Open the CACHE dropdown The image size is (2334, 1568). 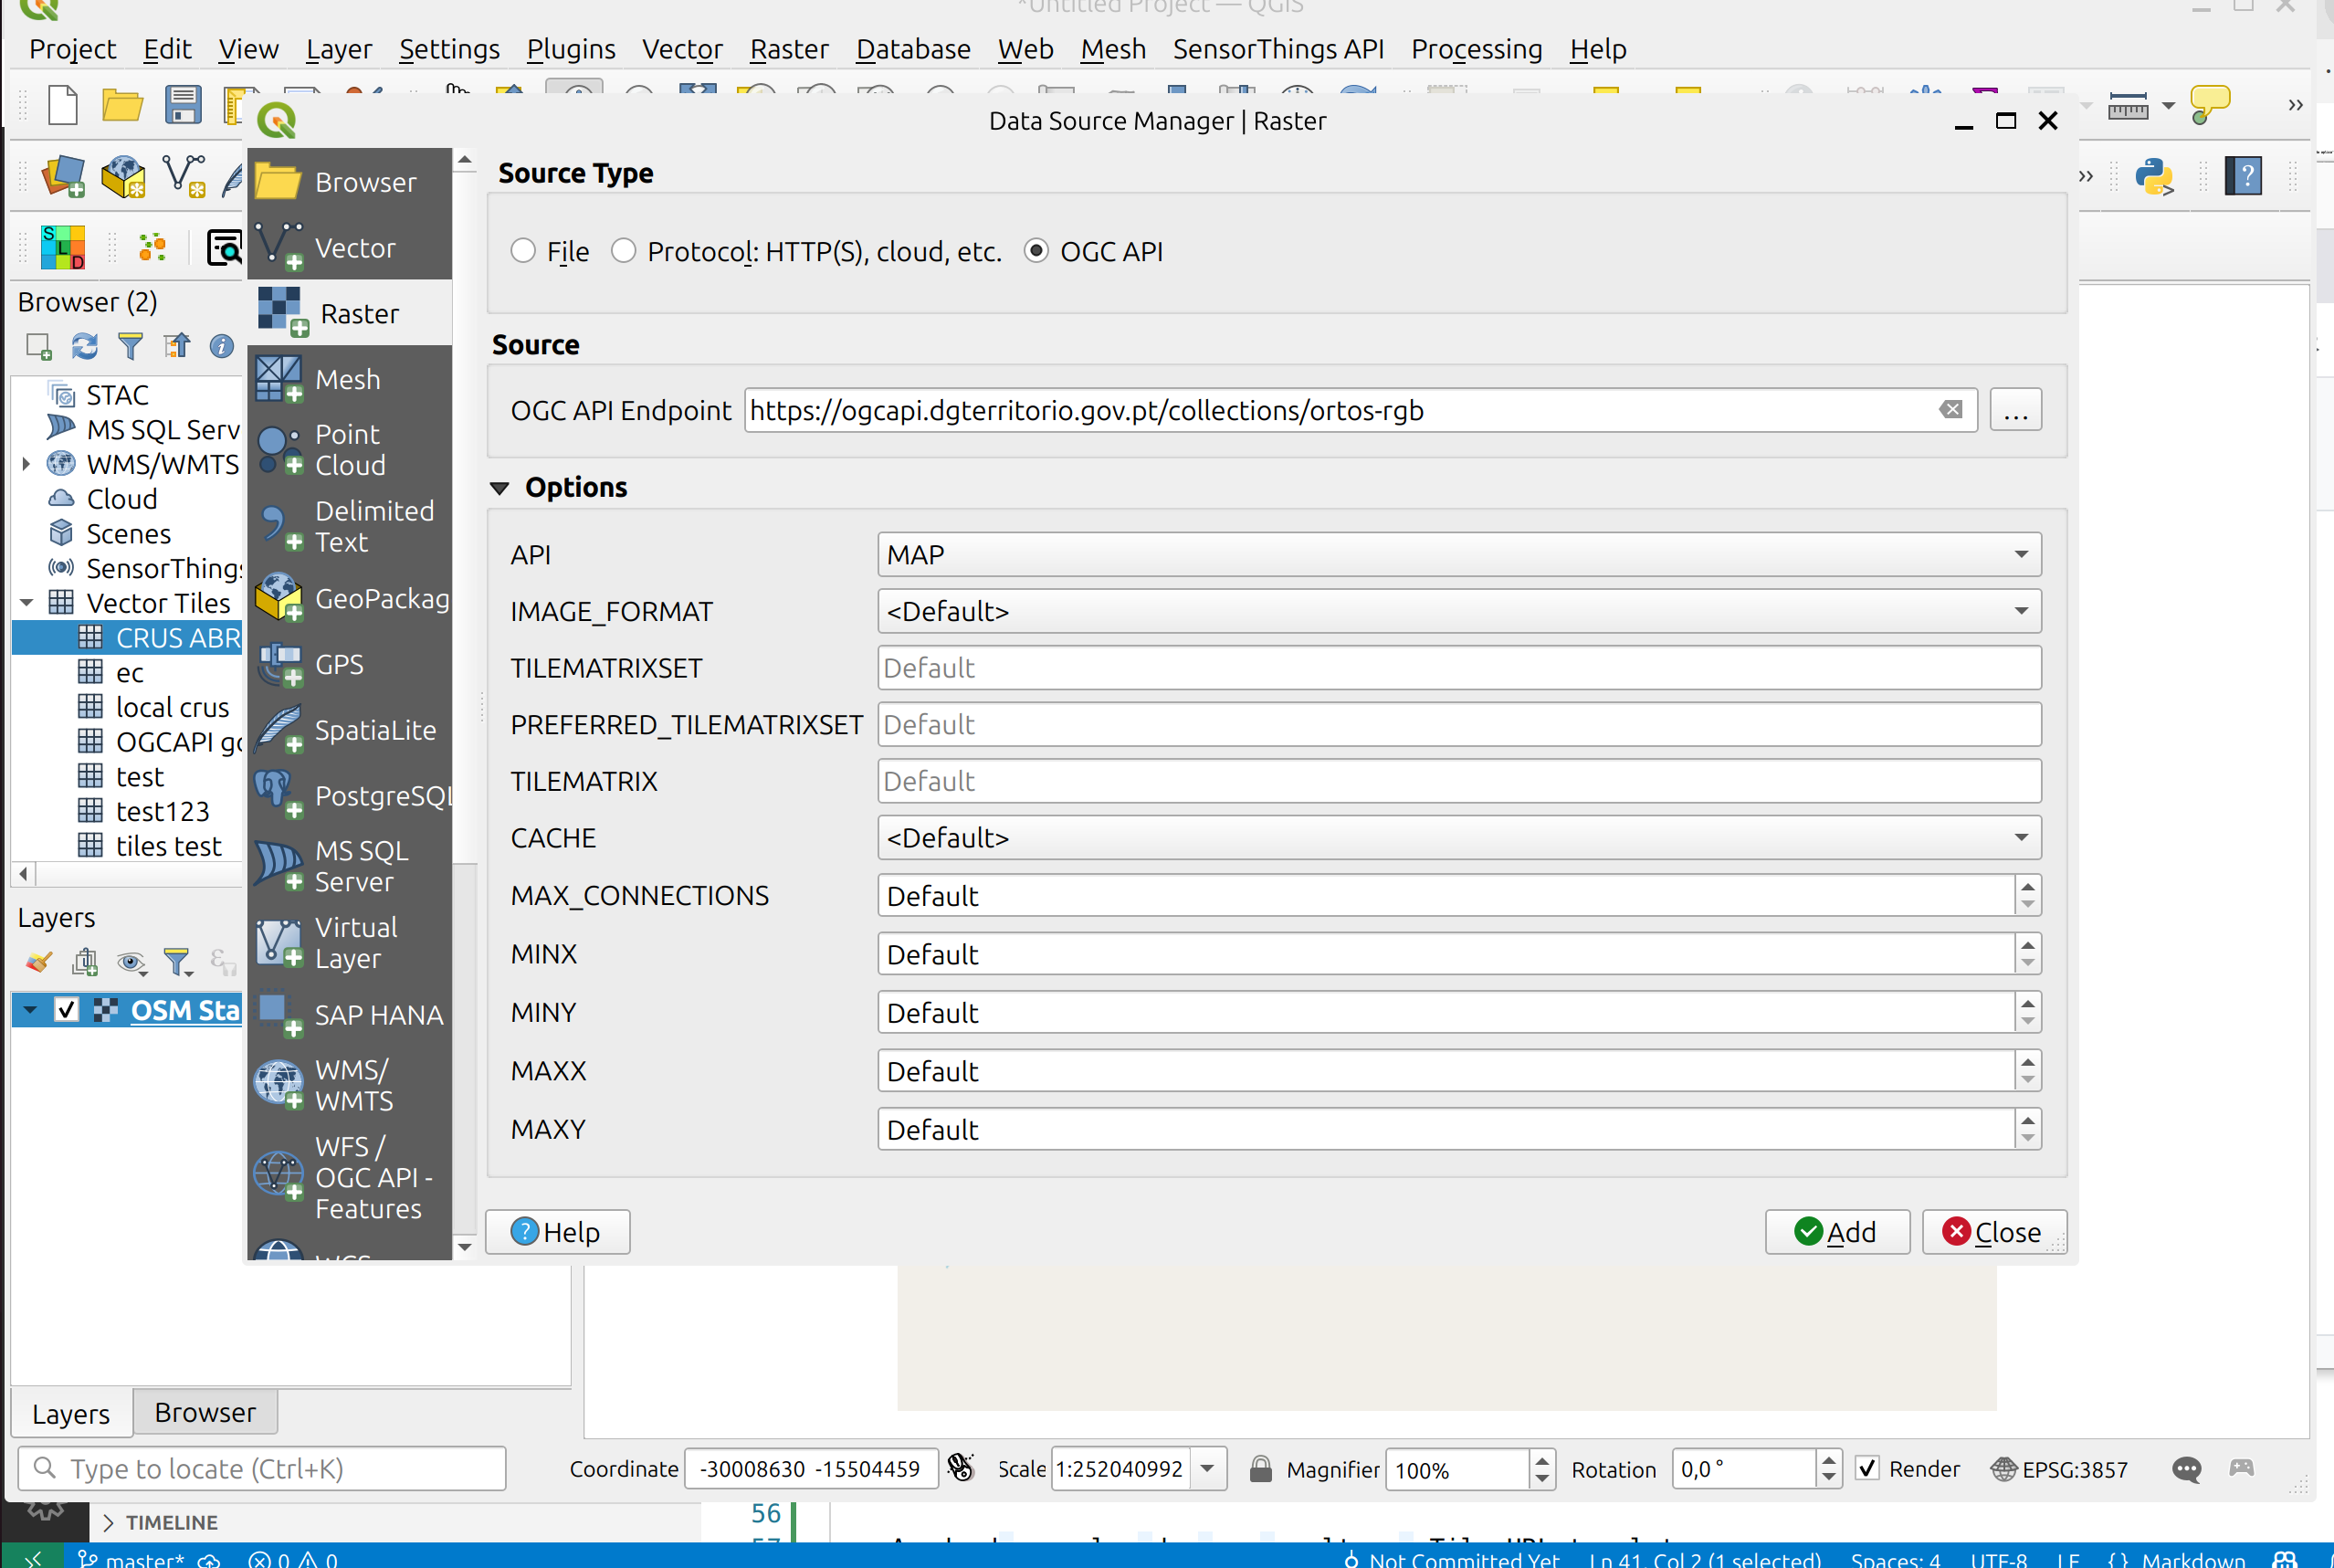[x=1459, y=837]
